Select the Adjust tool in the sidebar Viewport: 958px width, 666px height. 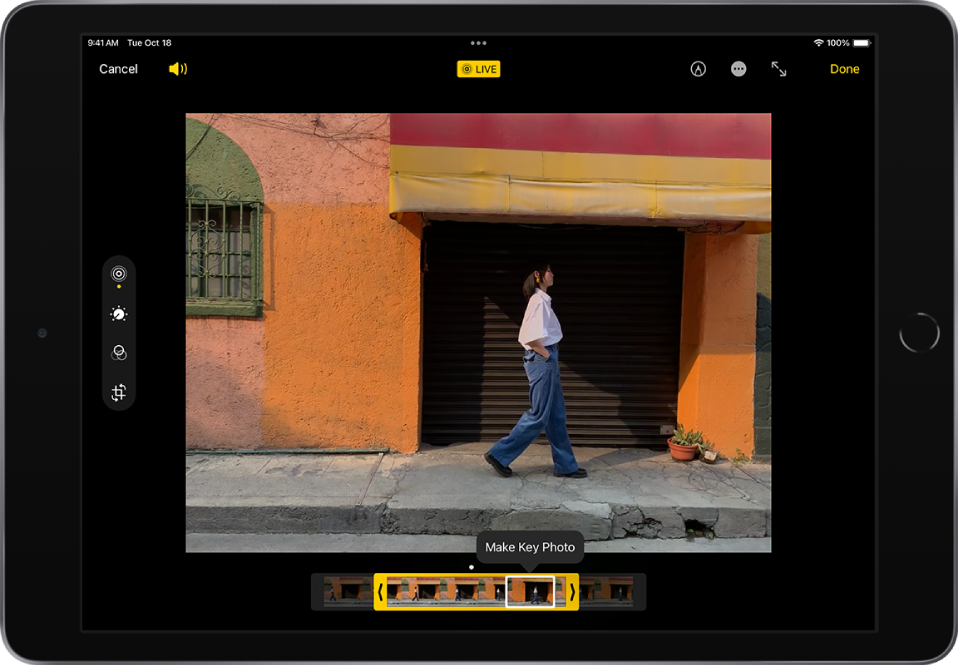(118, 313)
